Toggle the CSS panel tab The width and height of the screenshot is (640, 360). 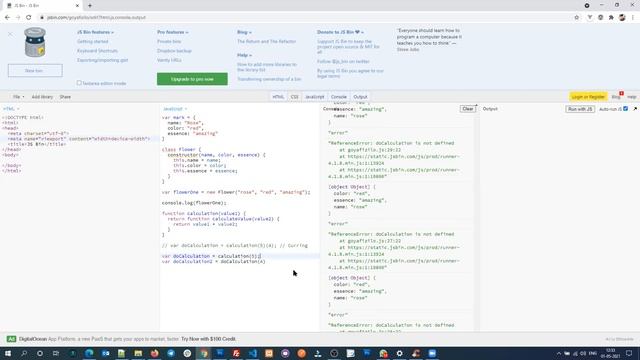coord(294,97)
